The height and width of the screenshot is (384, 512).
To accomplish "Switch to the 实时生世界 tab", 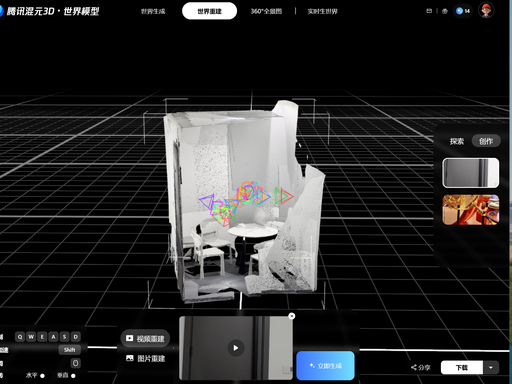I will 322,11.
